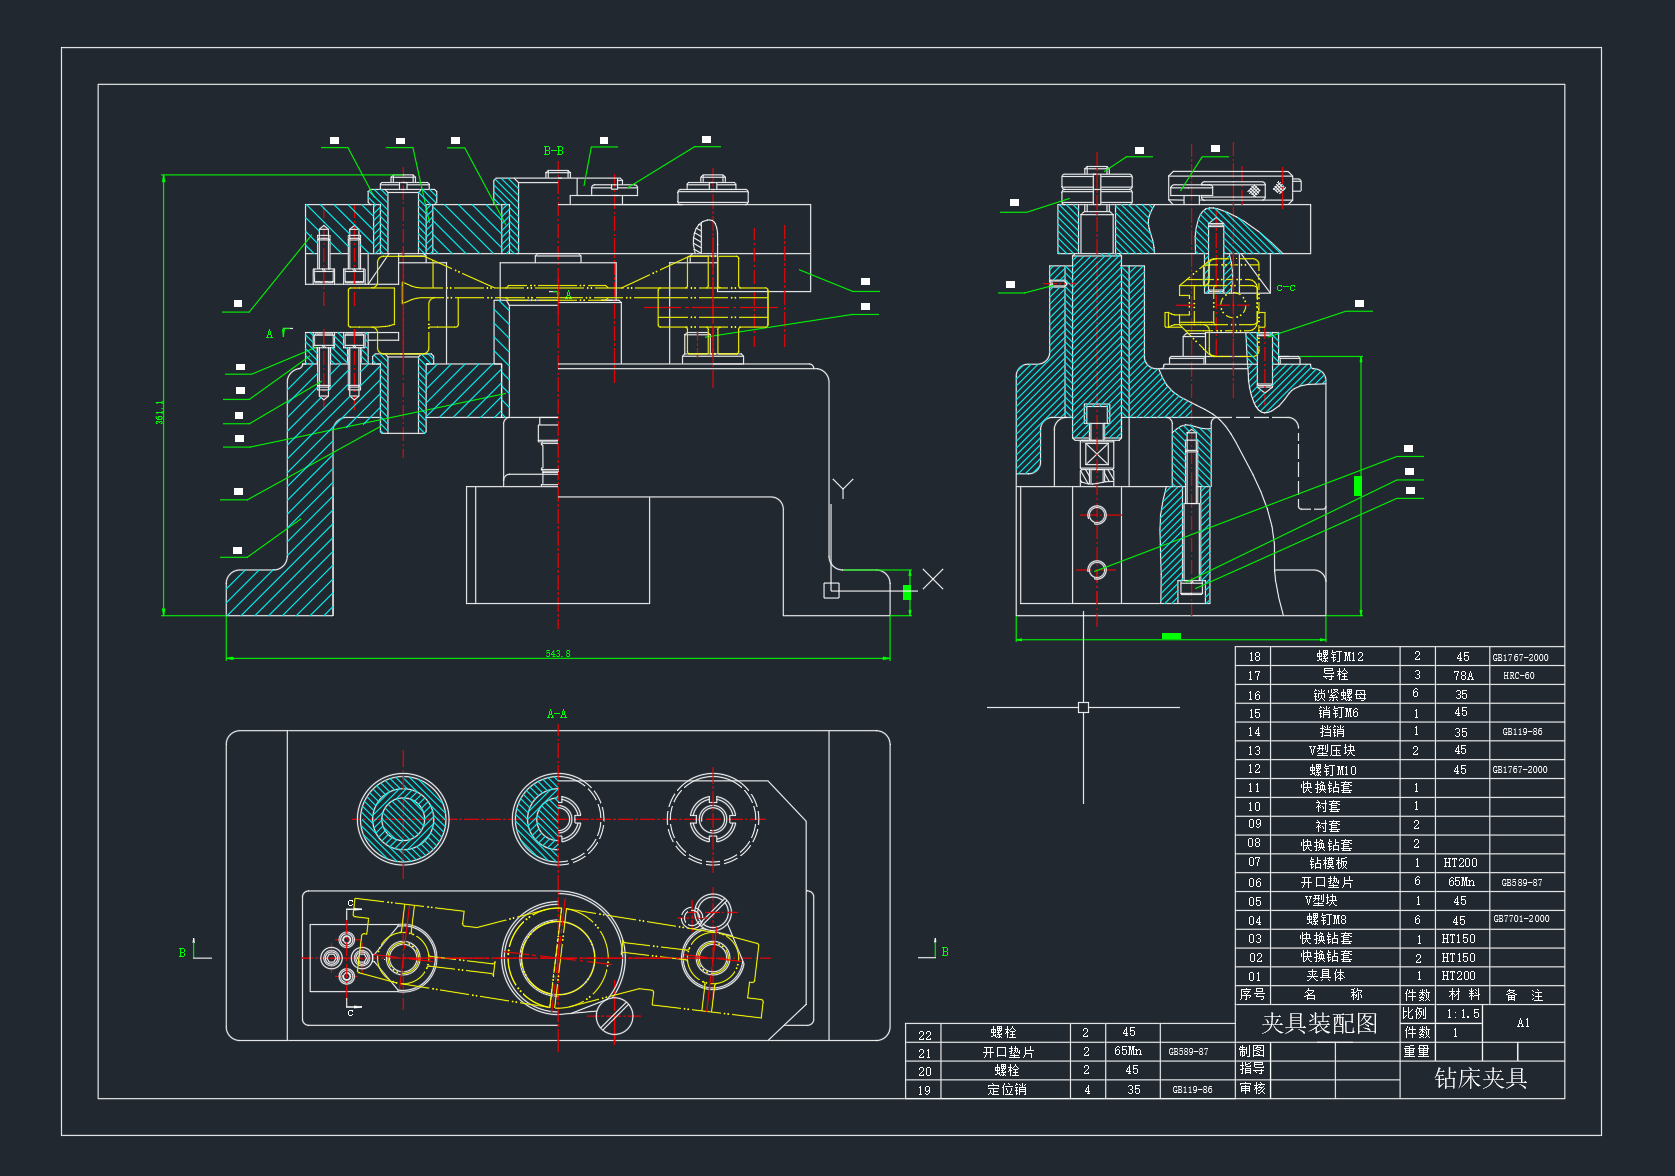1675x1176 pixels.
Task: Select 衬套 in row 09
Action: (x=1328, y=826)
